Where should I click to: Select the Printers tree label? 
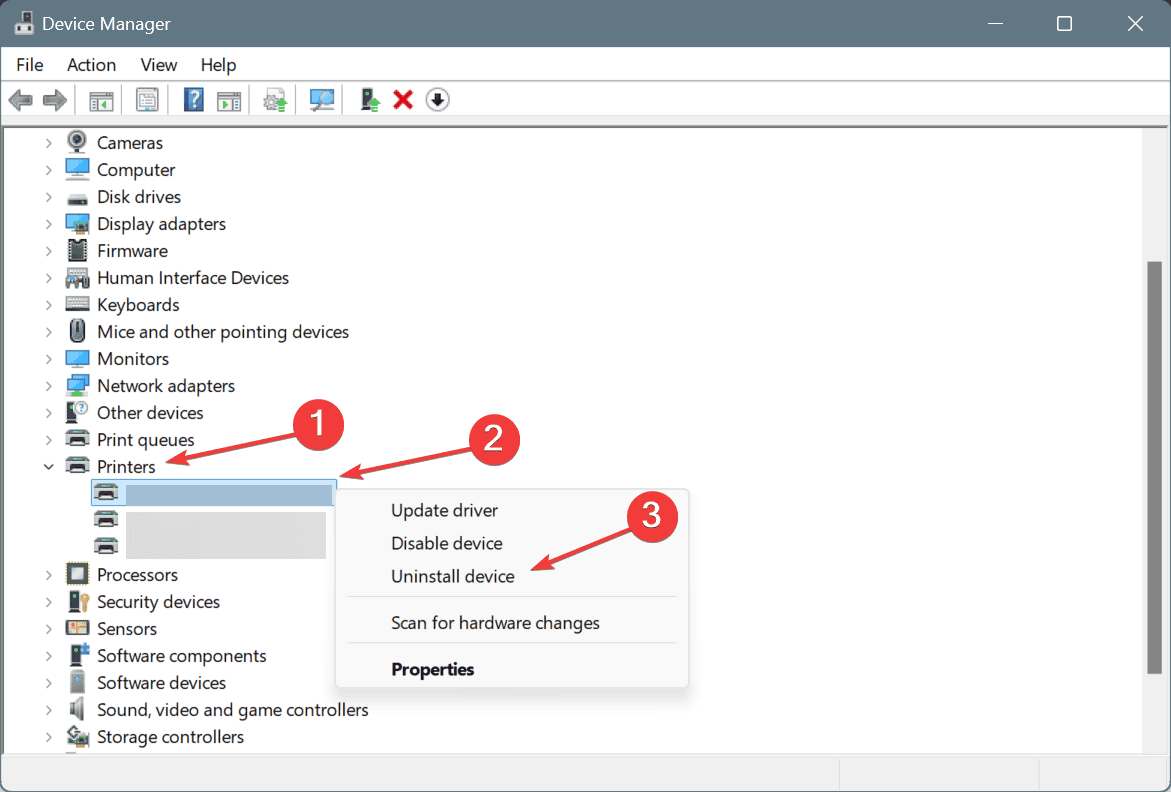click(x=126, y=467)
